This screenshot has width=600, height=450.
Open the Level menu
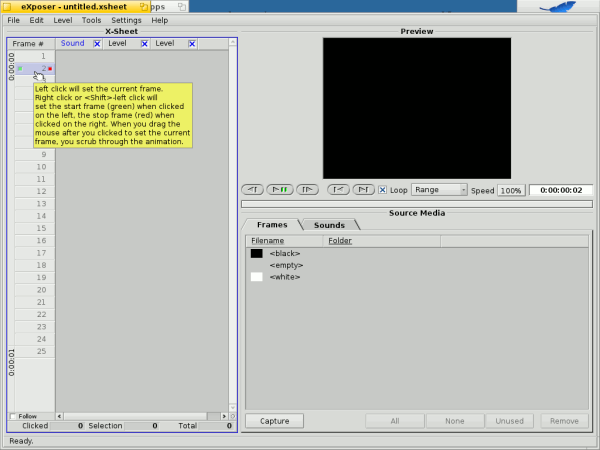(62, 20)
